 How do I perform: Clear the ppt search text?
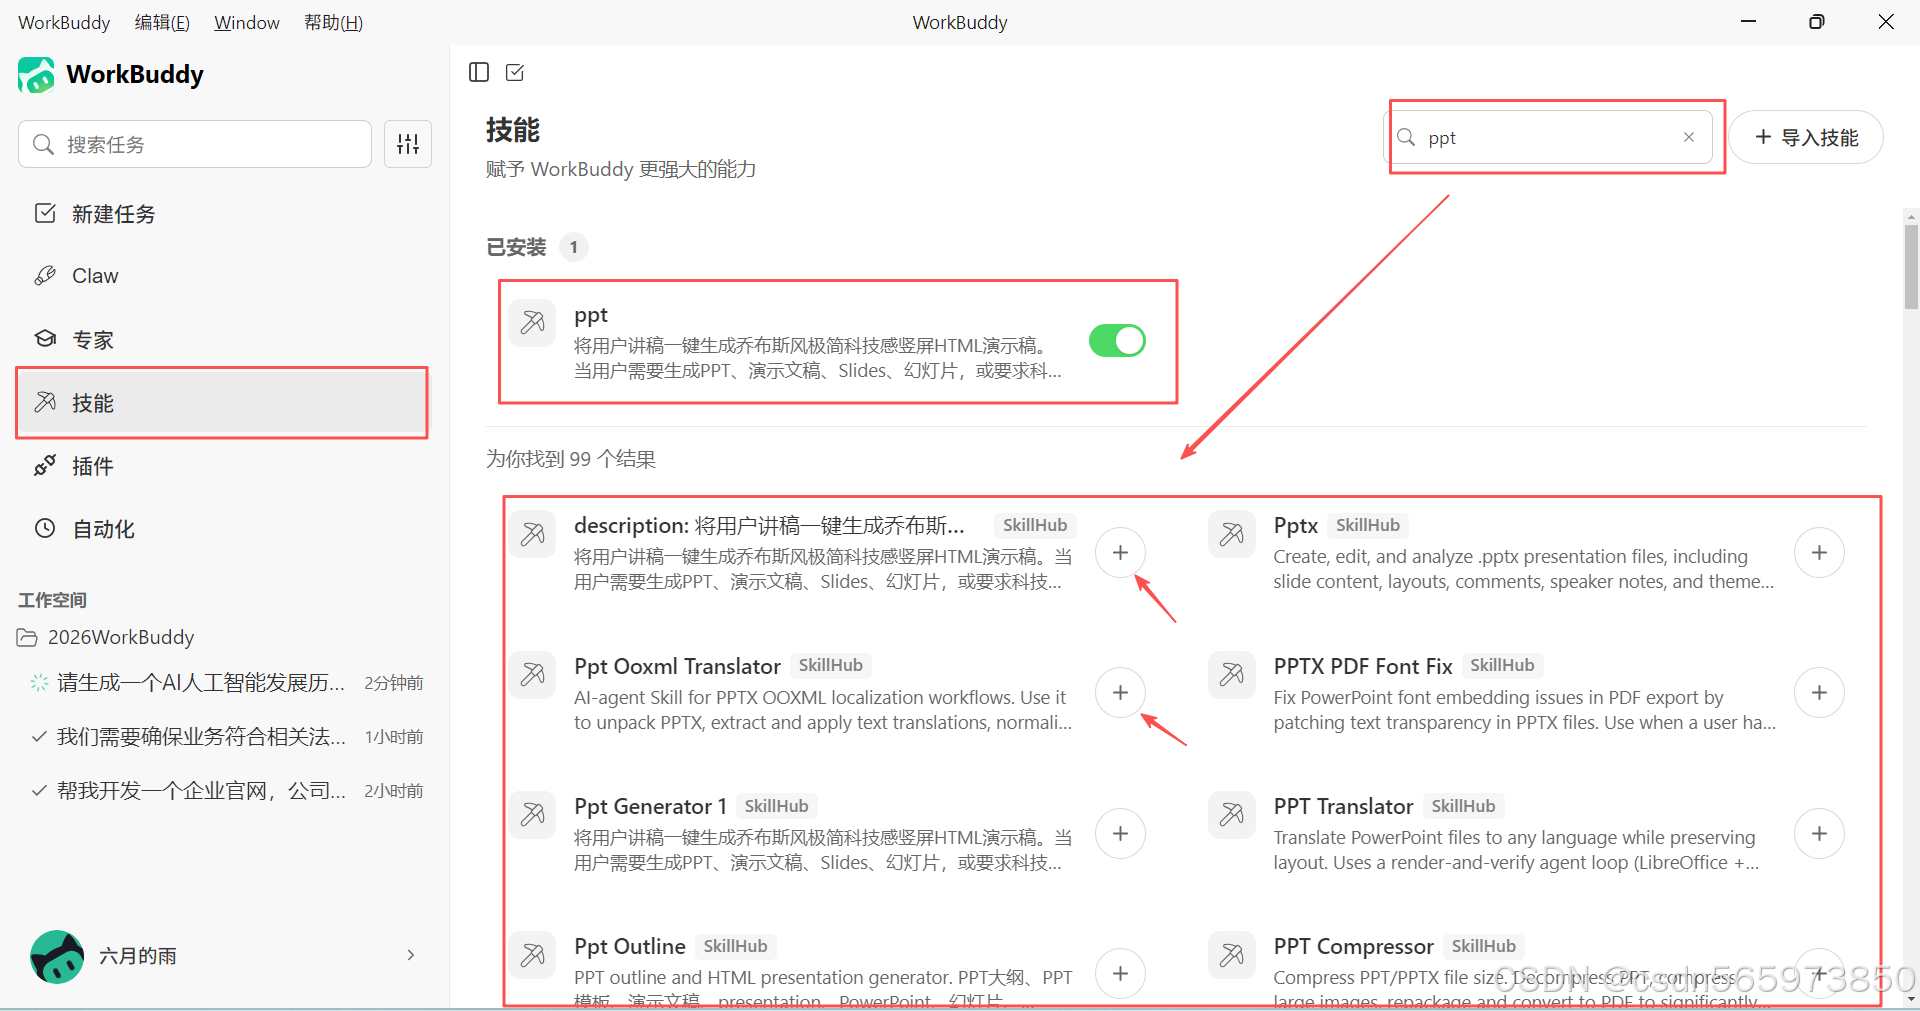click(1689, 137)
